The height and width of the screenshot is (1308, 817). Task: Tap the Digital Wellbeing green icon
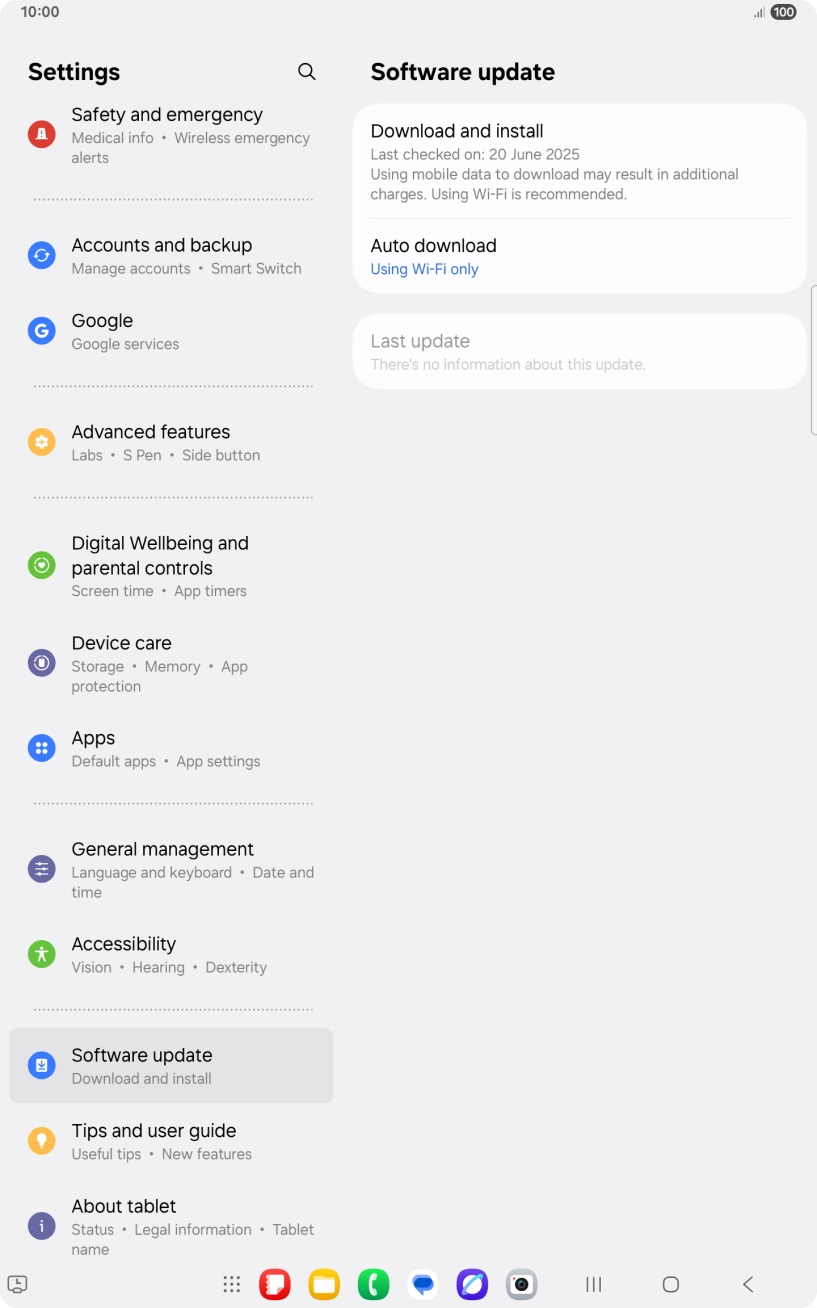[x=41, y=565]
